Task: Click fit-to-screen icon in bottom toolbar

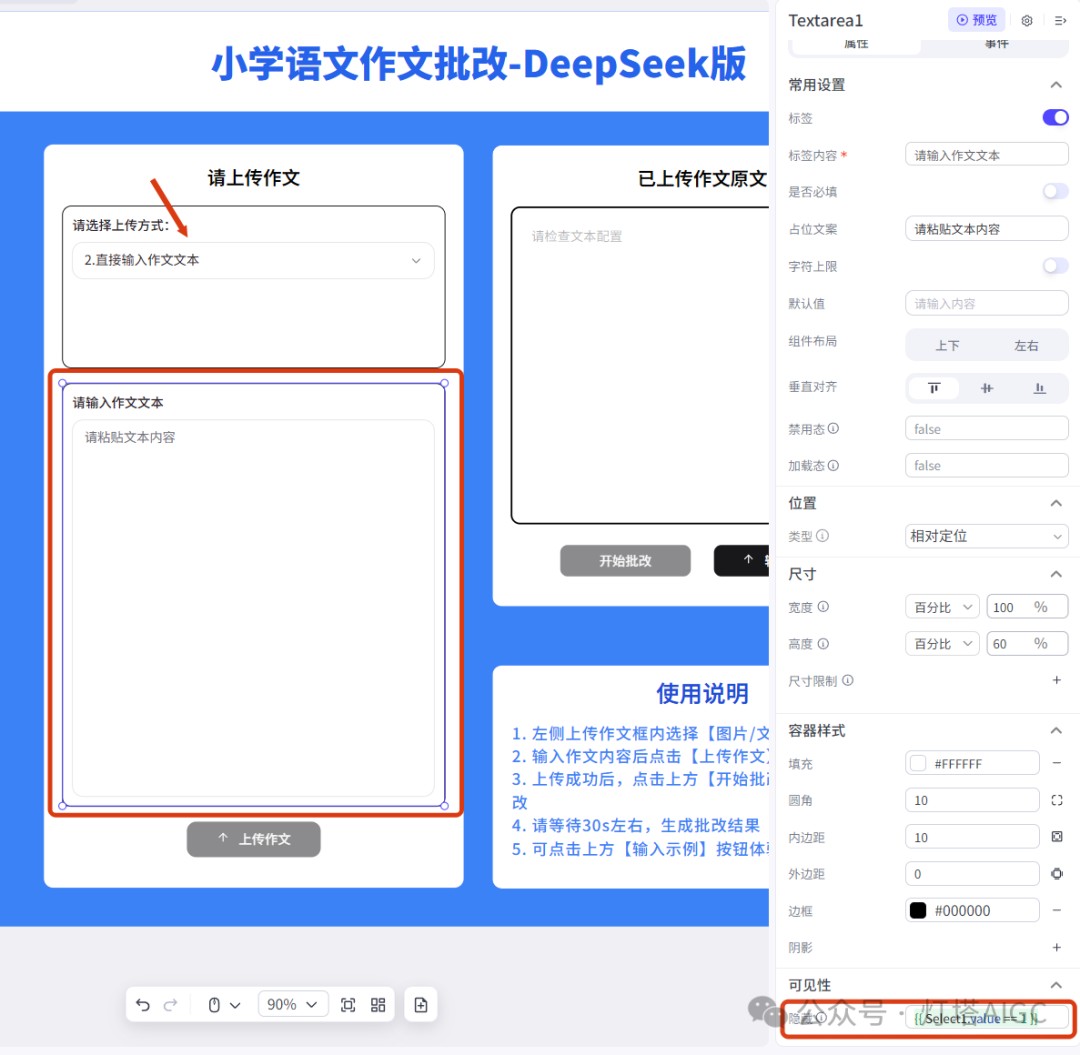Action: tap(349, 1005)
